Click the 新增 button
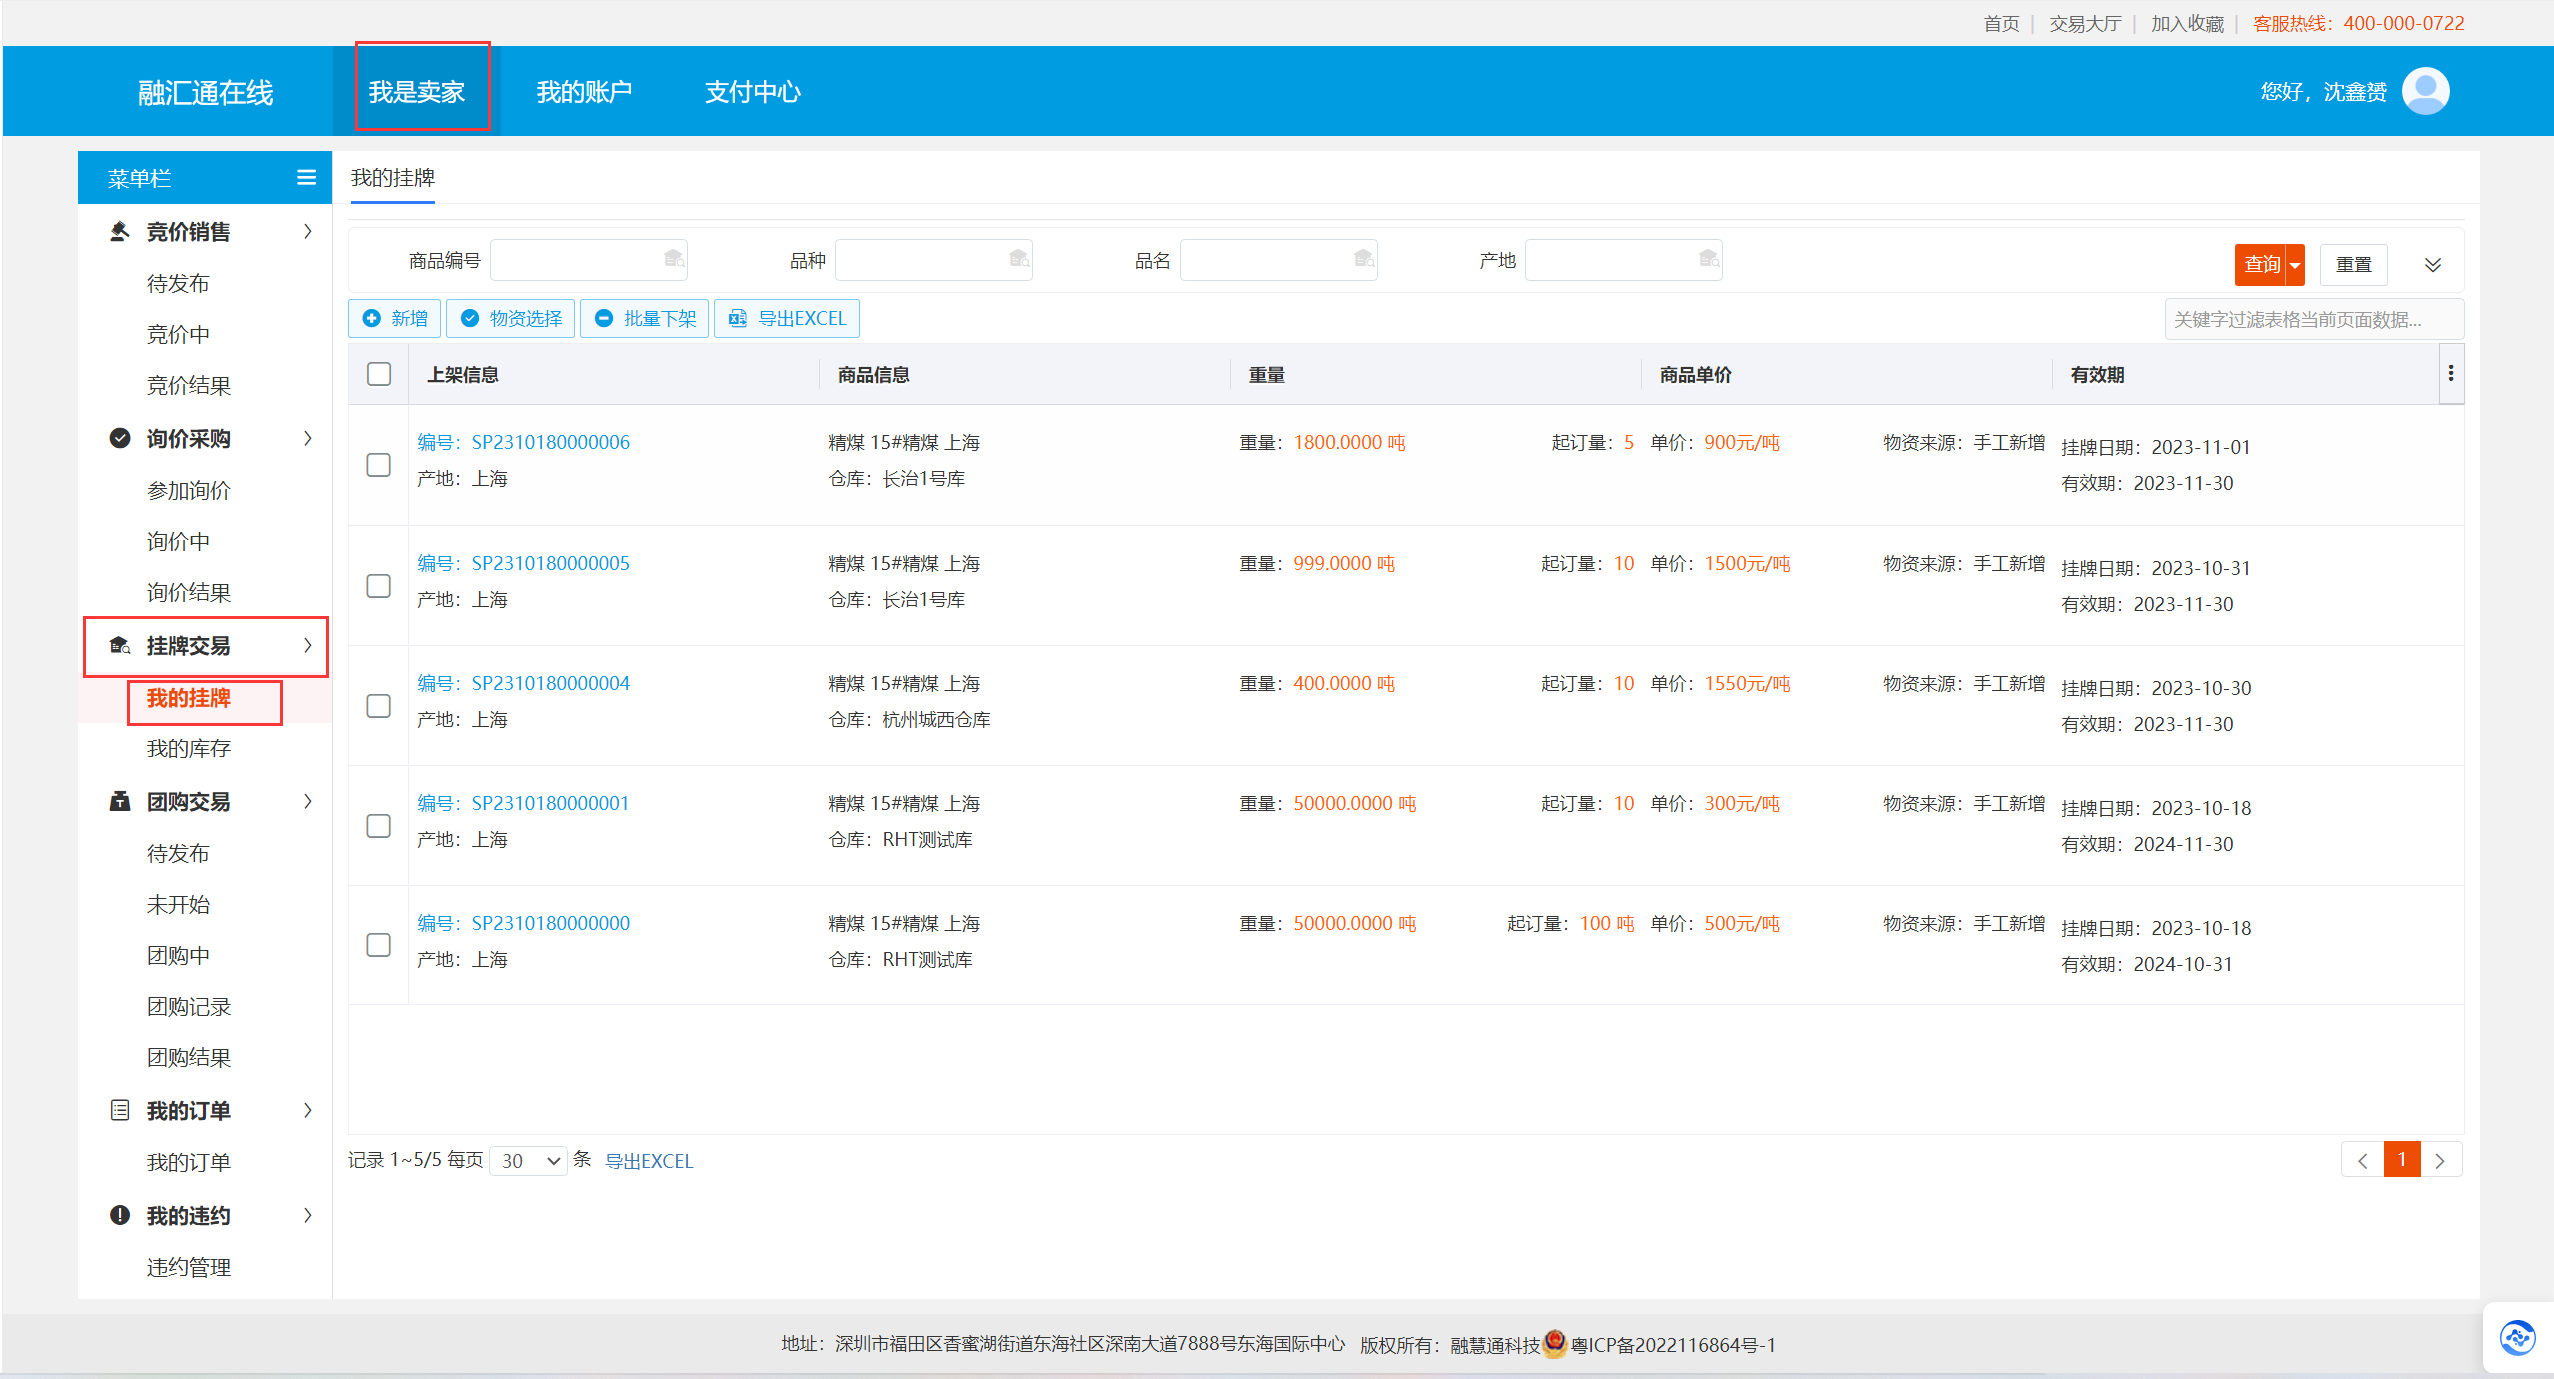2554x1379 pixels. pyautogui.click(x=395, y=318)
